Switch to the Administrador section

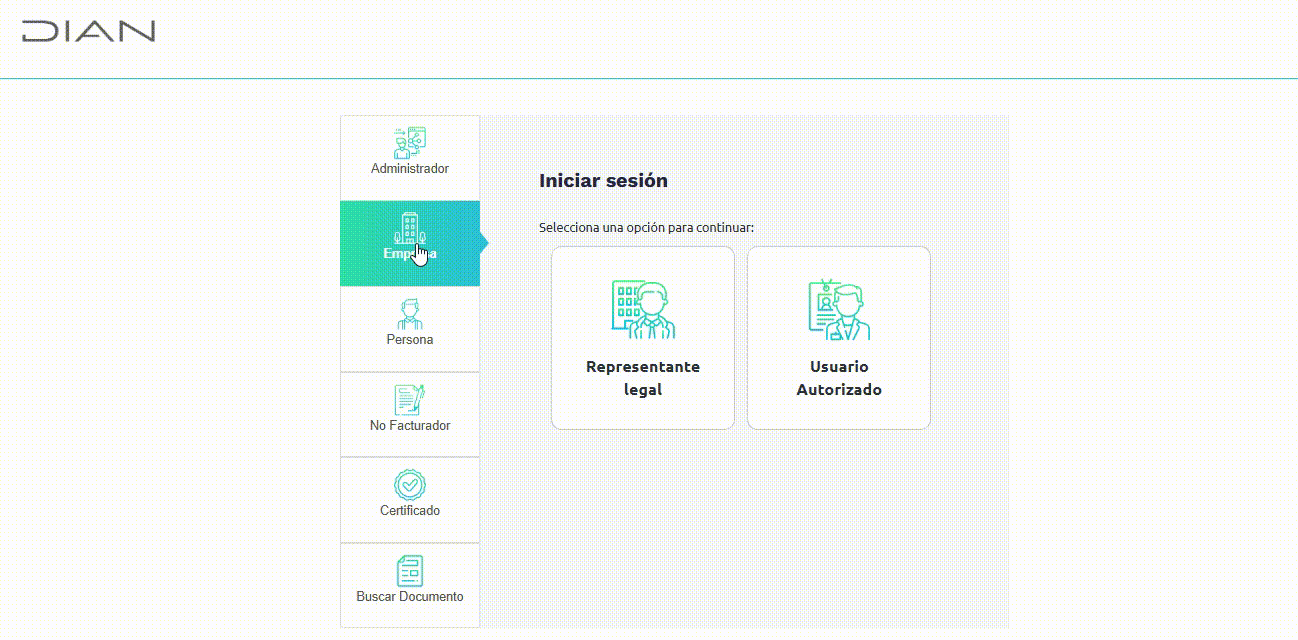pyautogui.click(x=409, y=157)
